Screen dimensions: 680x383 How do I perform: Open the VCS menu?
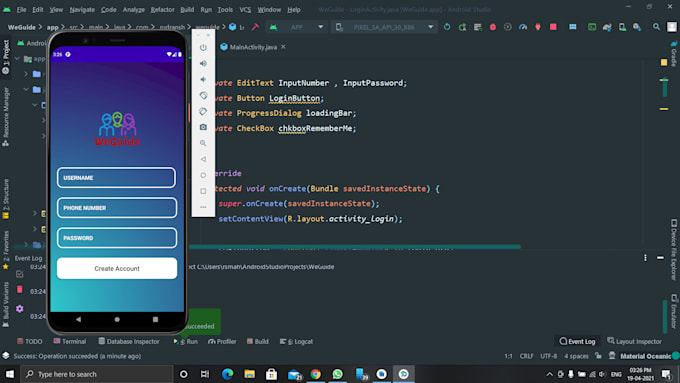(245, 10)
